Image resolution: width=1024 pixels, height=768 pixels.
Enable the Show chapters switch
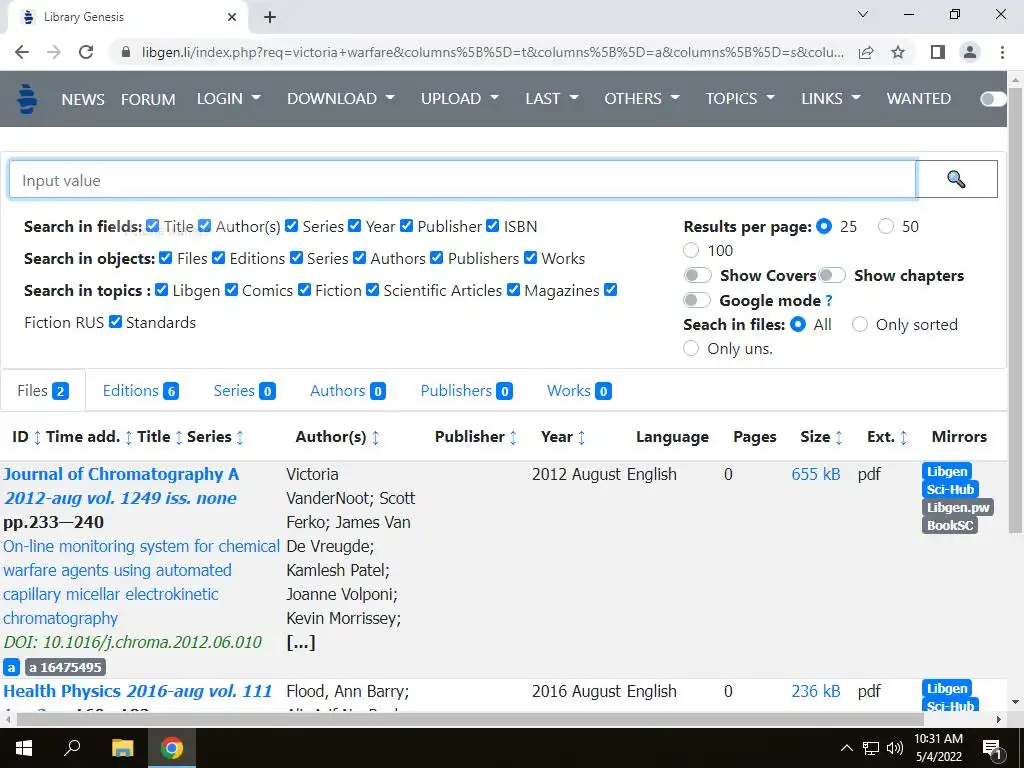(x=831, y=276)
